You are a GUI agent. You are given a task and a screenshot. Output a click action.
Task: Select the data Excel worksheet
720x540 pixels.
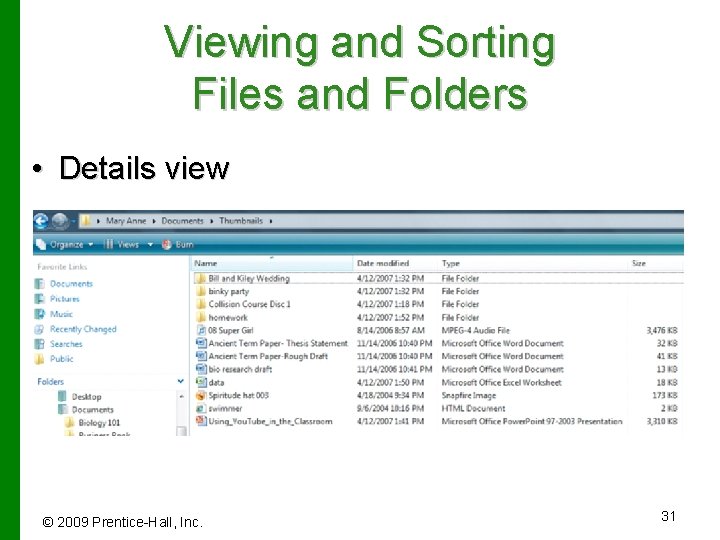click(216, 382)
